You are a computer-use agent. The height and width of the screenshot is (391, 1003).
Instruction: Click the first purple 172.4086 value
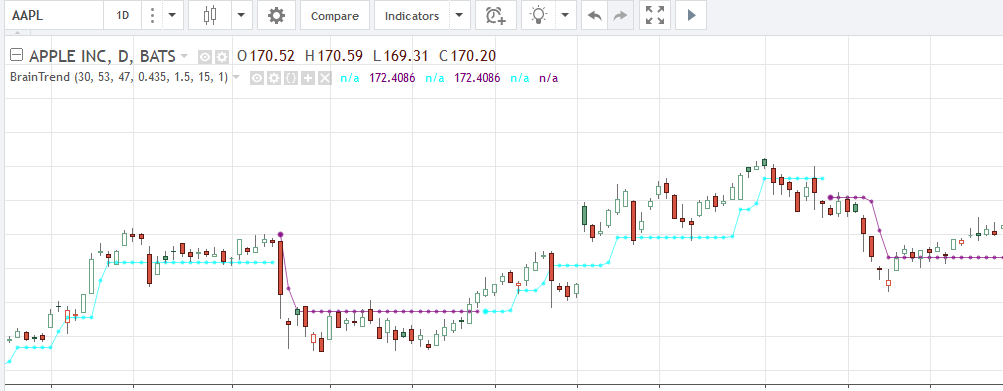(x=392, y=78)
